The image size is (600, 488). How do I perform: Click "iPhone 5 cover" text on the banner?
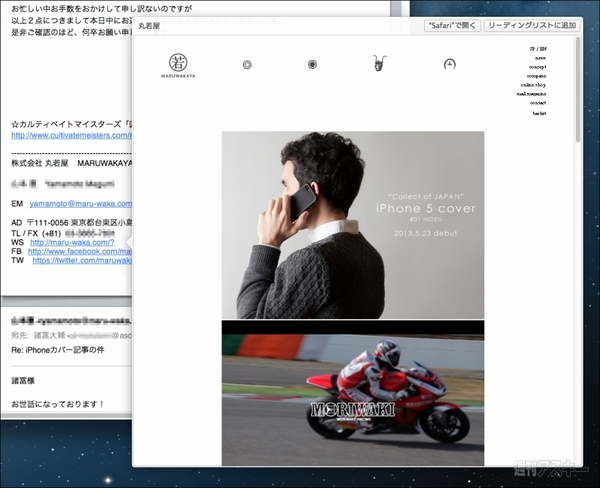tap(426, 209)
